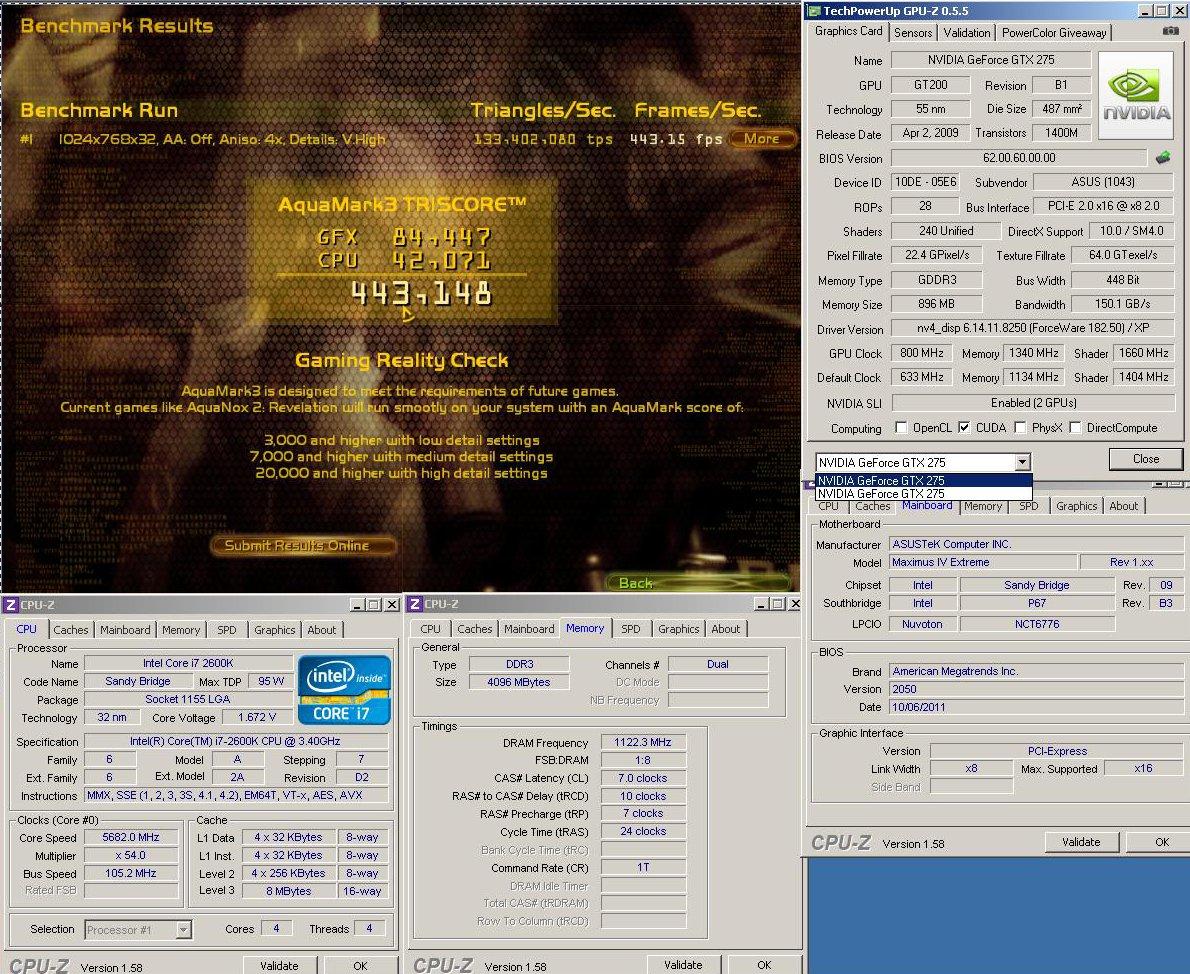Click the DRAM Frequency value 1122.3 MHz
The image size is (1190, 974).
click(x=643, y=742)
